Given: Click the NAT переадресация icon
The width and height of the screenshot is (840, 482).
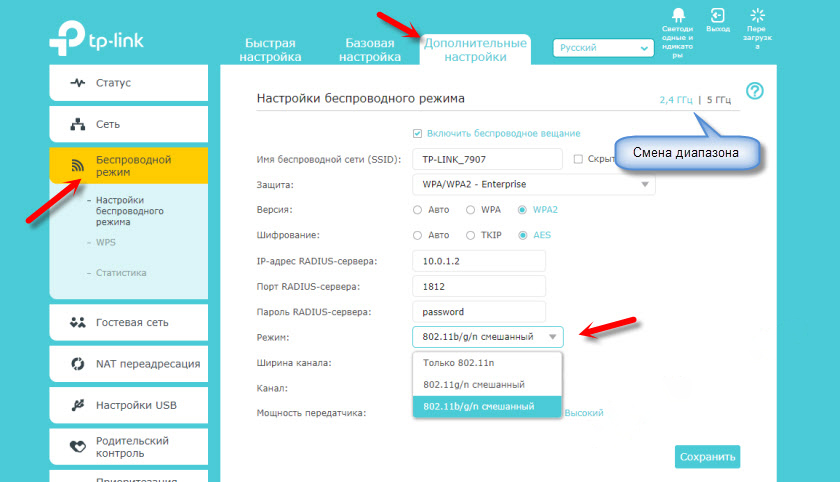Looking at the screenshot, I should (x=77, y=364).
